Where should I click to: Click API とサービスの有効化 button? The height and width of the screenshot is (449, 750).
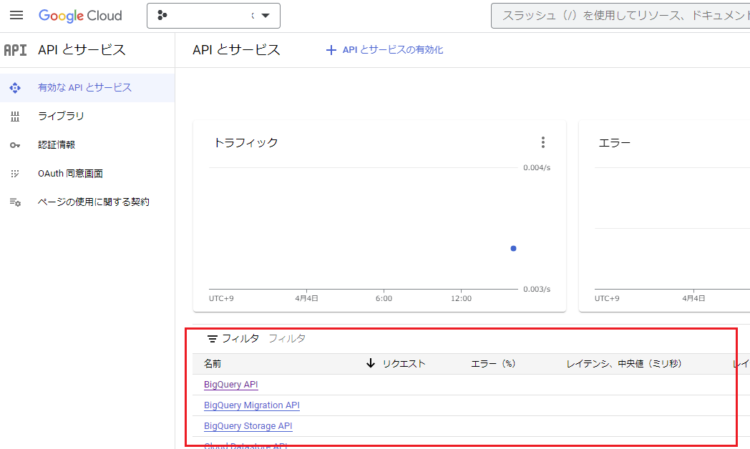[384, 50]
